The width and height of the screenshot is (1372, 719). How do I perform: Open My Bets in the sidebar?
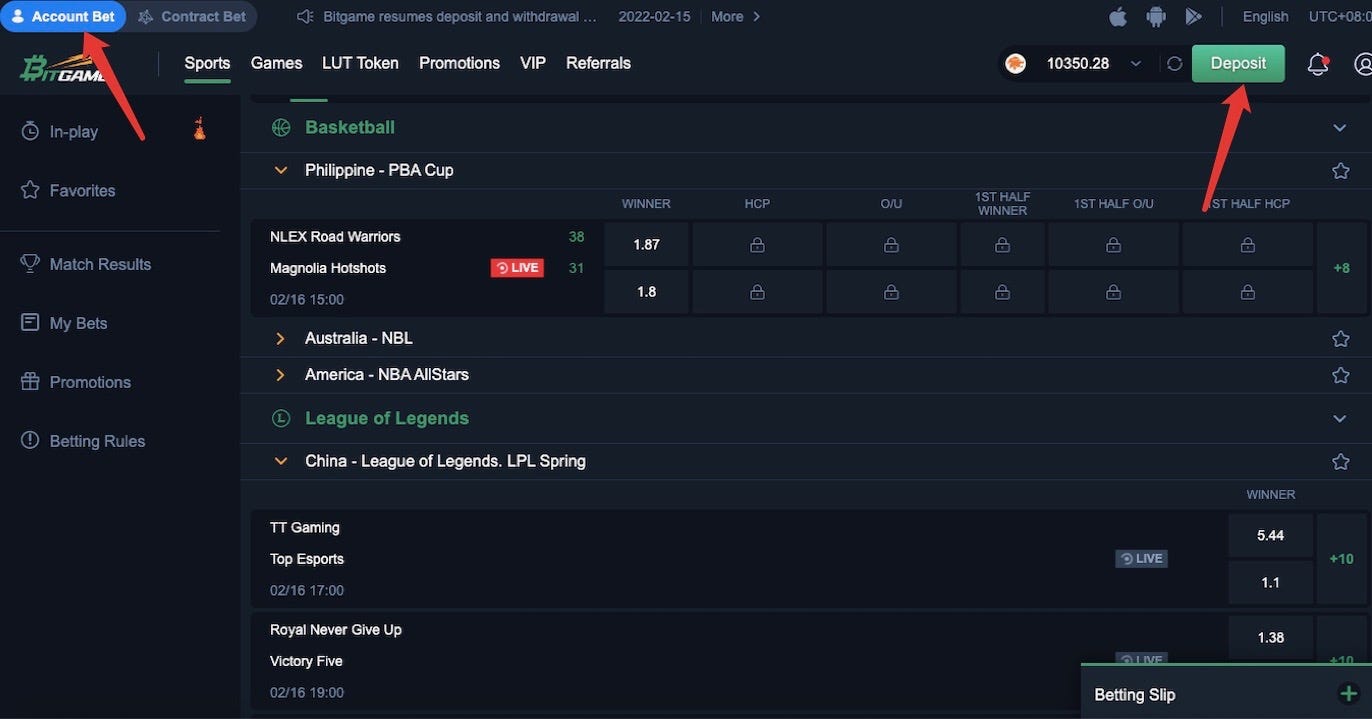(78, 323)
